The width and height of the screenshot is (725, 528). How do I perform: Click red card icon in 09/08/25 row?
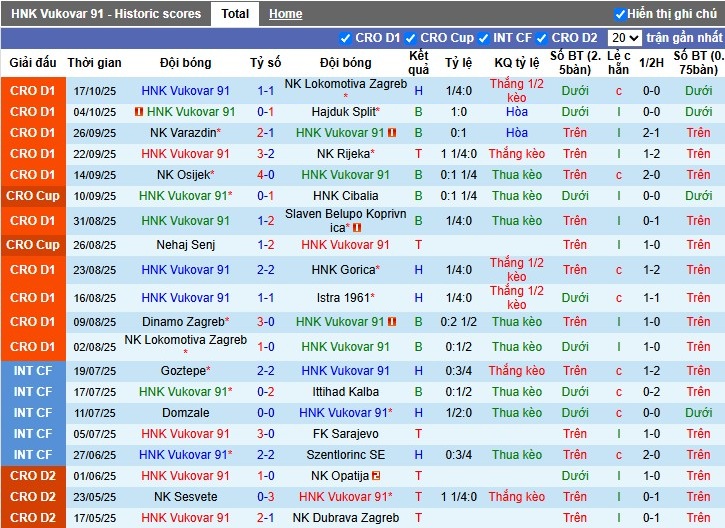tap(392, 322)
